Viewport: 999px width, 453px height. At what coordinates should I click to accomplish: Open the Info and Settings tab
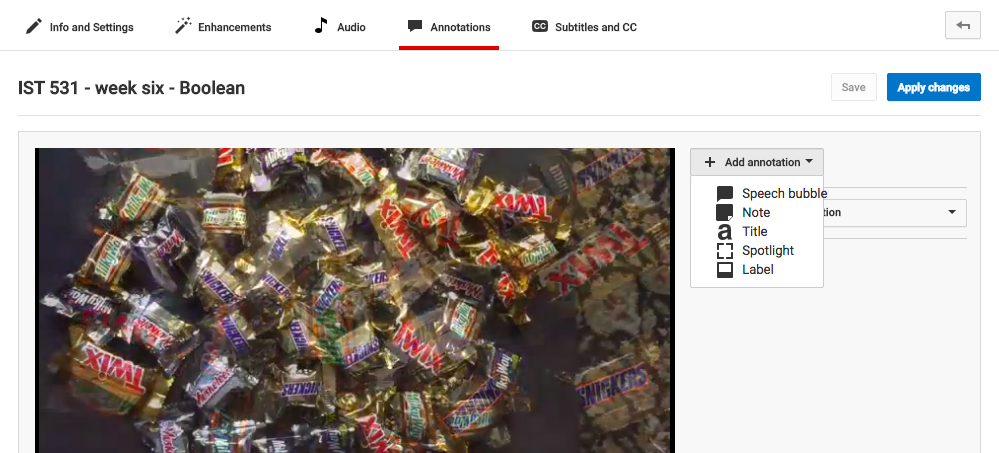[80, 27]
